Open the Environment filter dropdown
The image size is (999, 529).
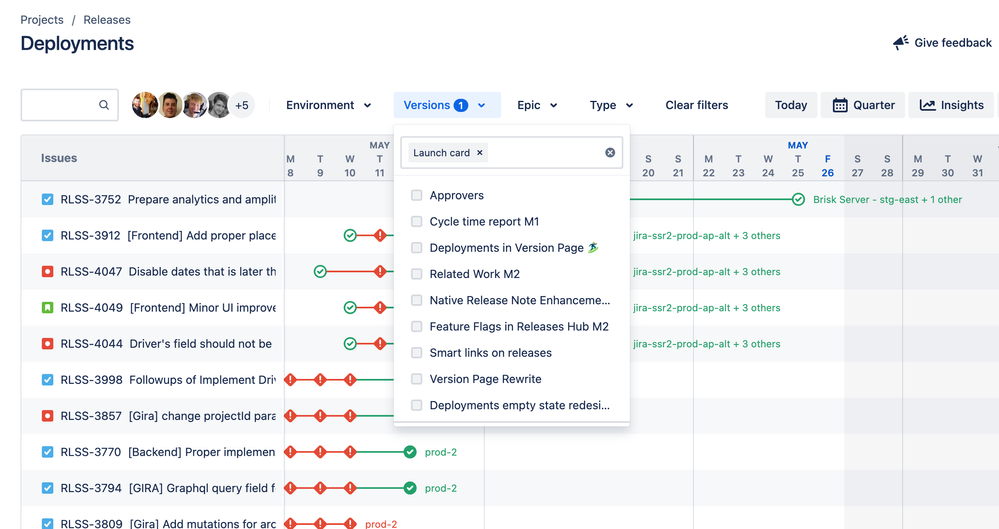328,105
